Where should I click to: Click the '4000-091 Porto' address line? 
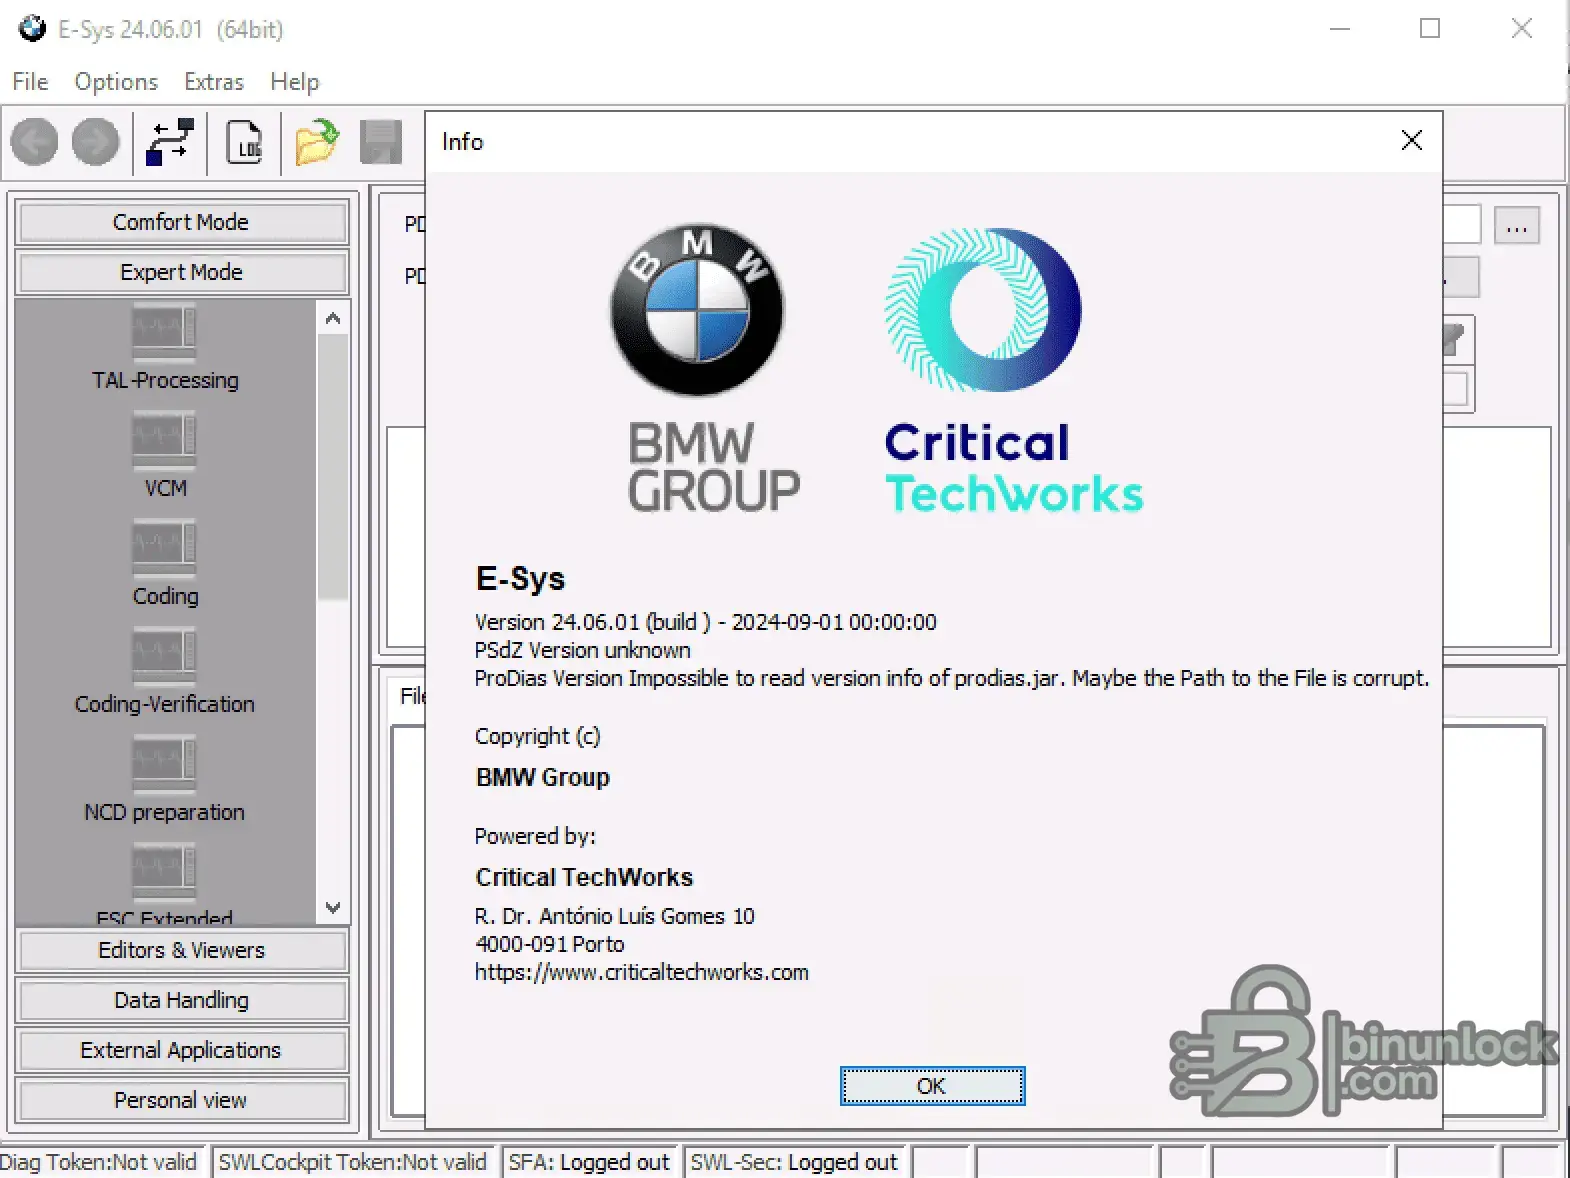tap(550, 944)
